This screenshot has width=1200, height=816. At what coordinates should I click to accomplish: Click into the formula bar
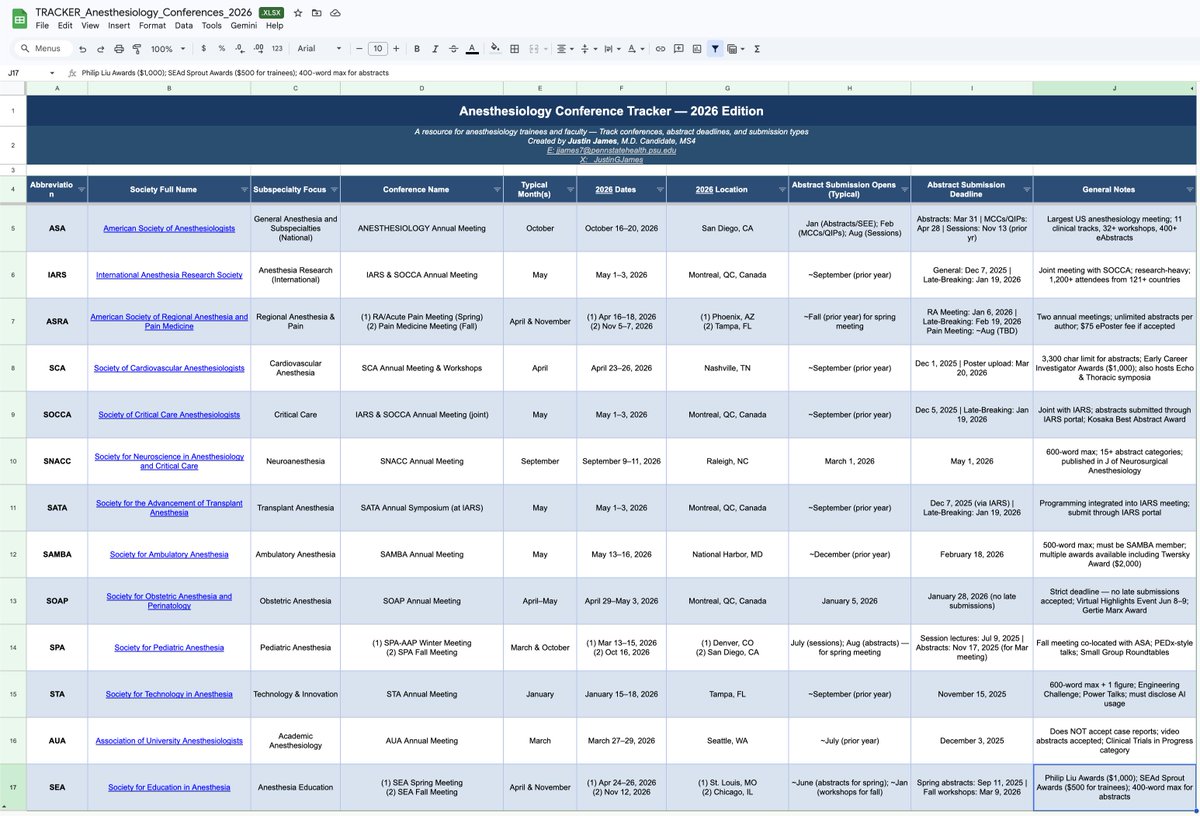pyautogui.click(x=640, y=73)
